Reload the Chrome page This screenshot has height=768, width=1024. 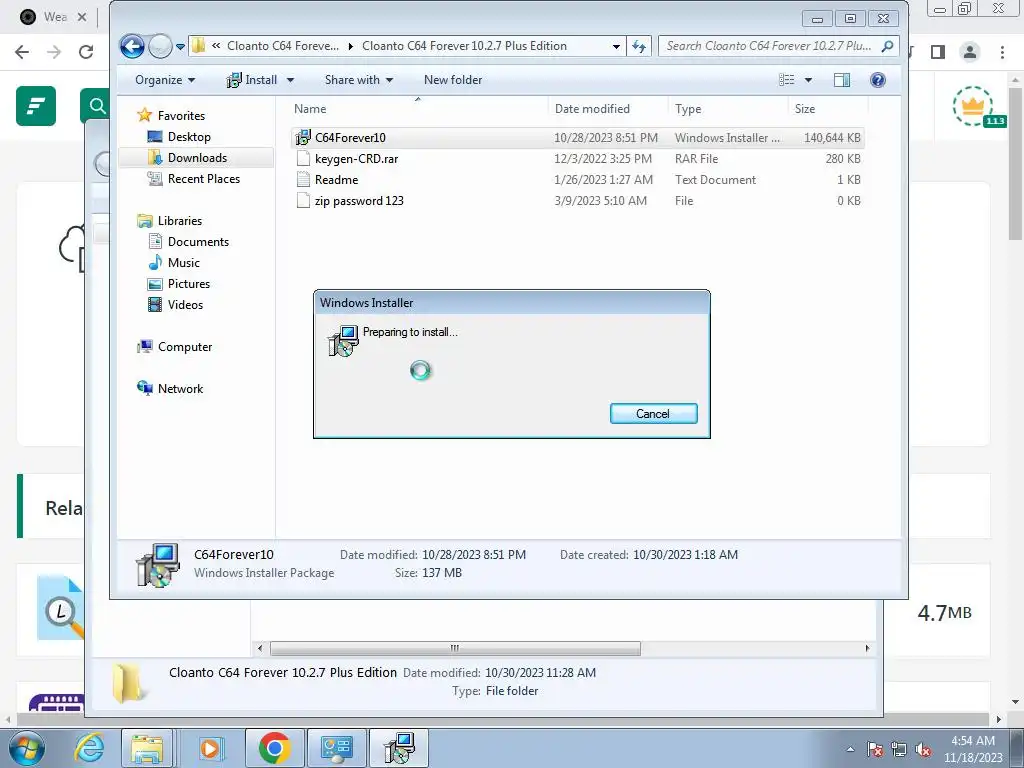click(x=86, y=52)
